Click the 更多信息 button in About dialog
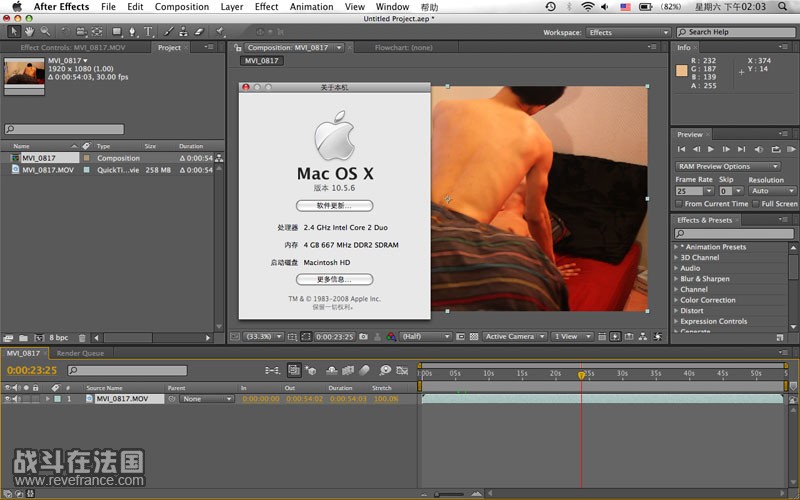This screenshot has width=800, height=500. coord(334,280)
